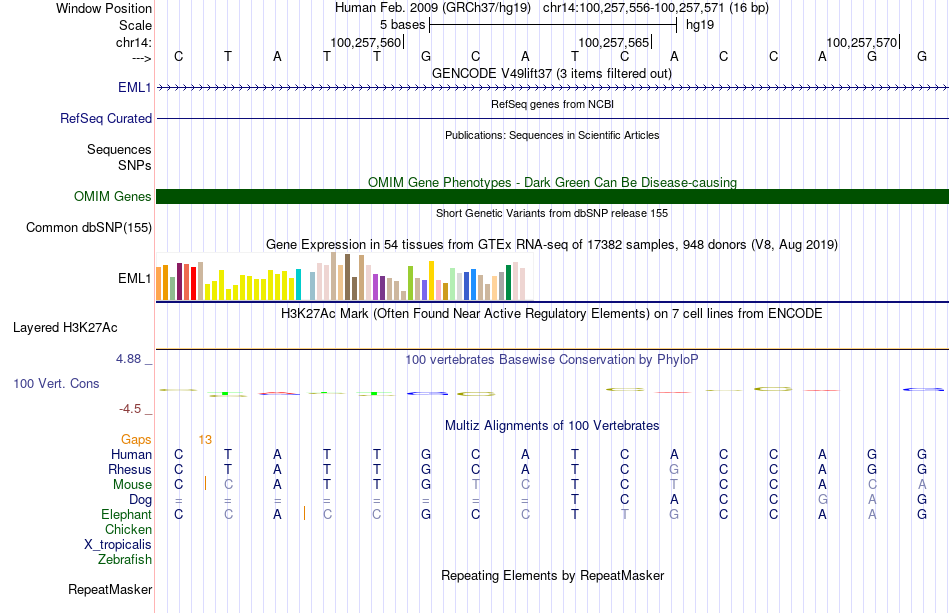
Task: Click the Window Position label
Action: tap(104, 8)
